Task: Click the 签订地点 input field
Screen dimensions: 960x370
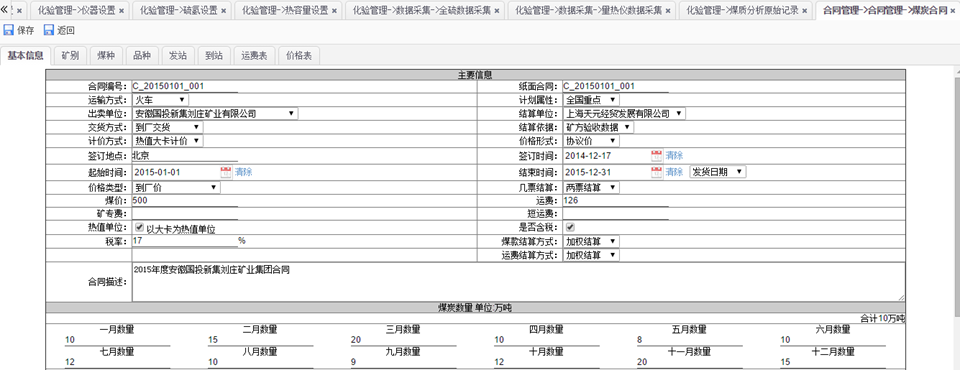Action: tap(185, 156)
